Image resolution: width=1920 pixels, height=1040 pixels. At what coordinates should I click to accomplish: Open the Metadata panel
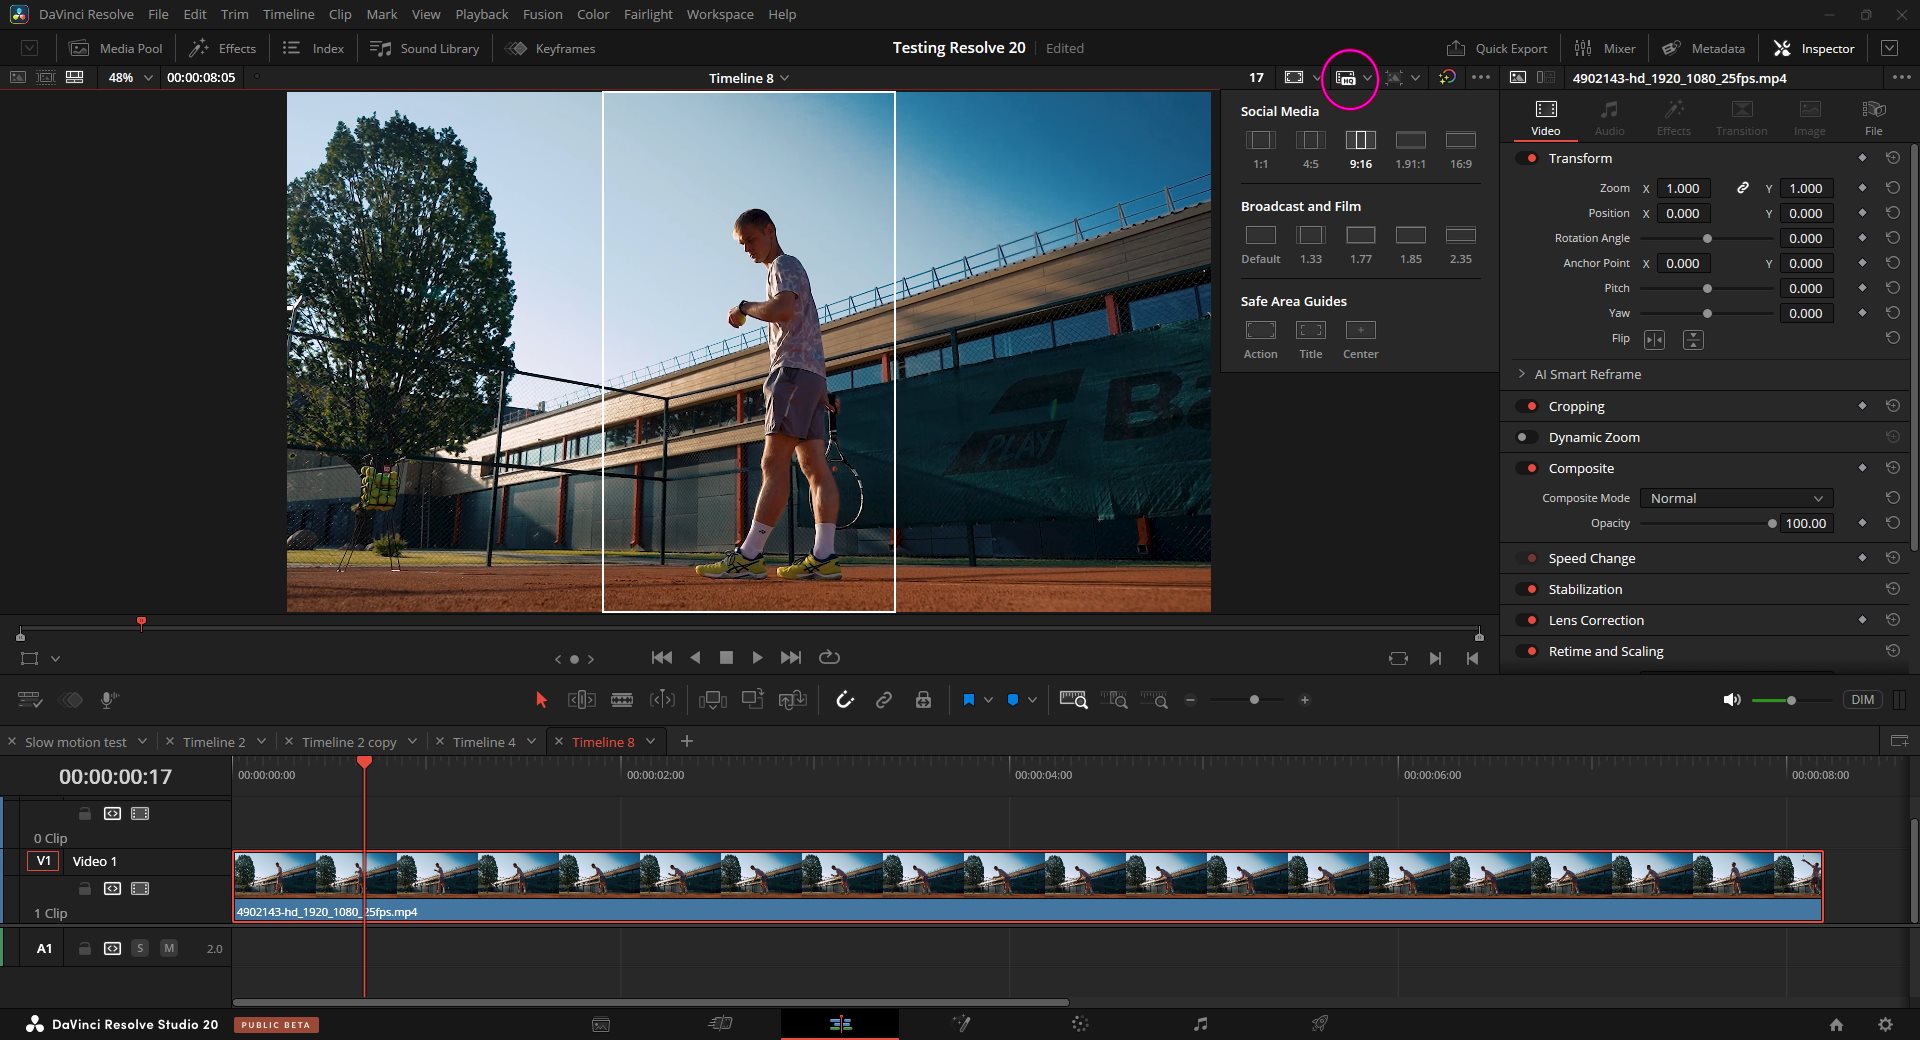pos(1703,48)
